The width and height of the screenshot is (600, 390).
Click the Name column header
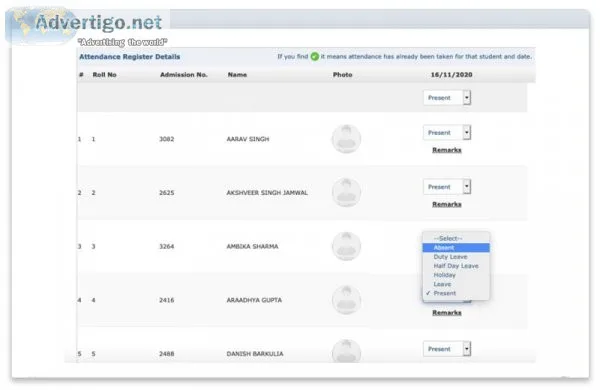point(237,75)
